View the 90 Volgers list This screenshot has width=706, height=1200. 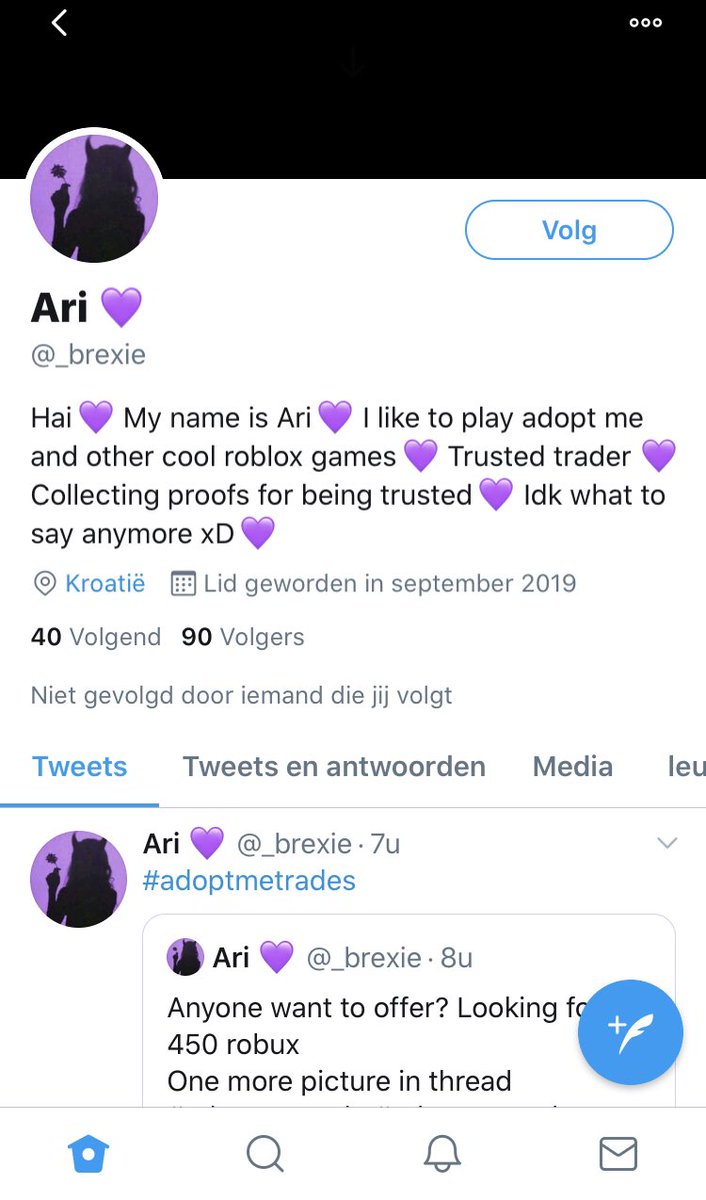[x=243, y=637]
